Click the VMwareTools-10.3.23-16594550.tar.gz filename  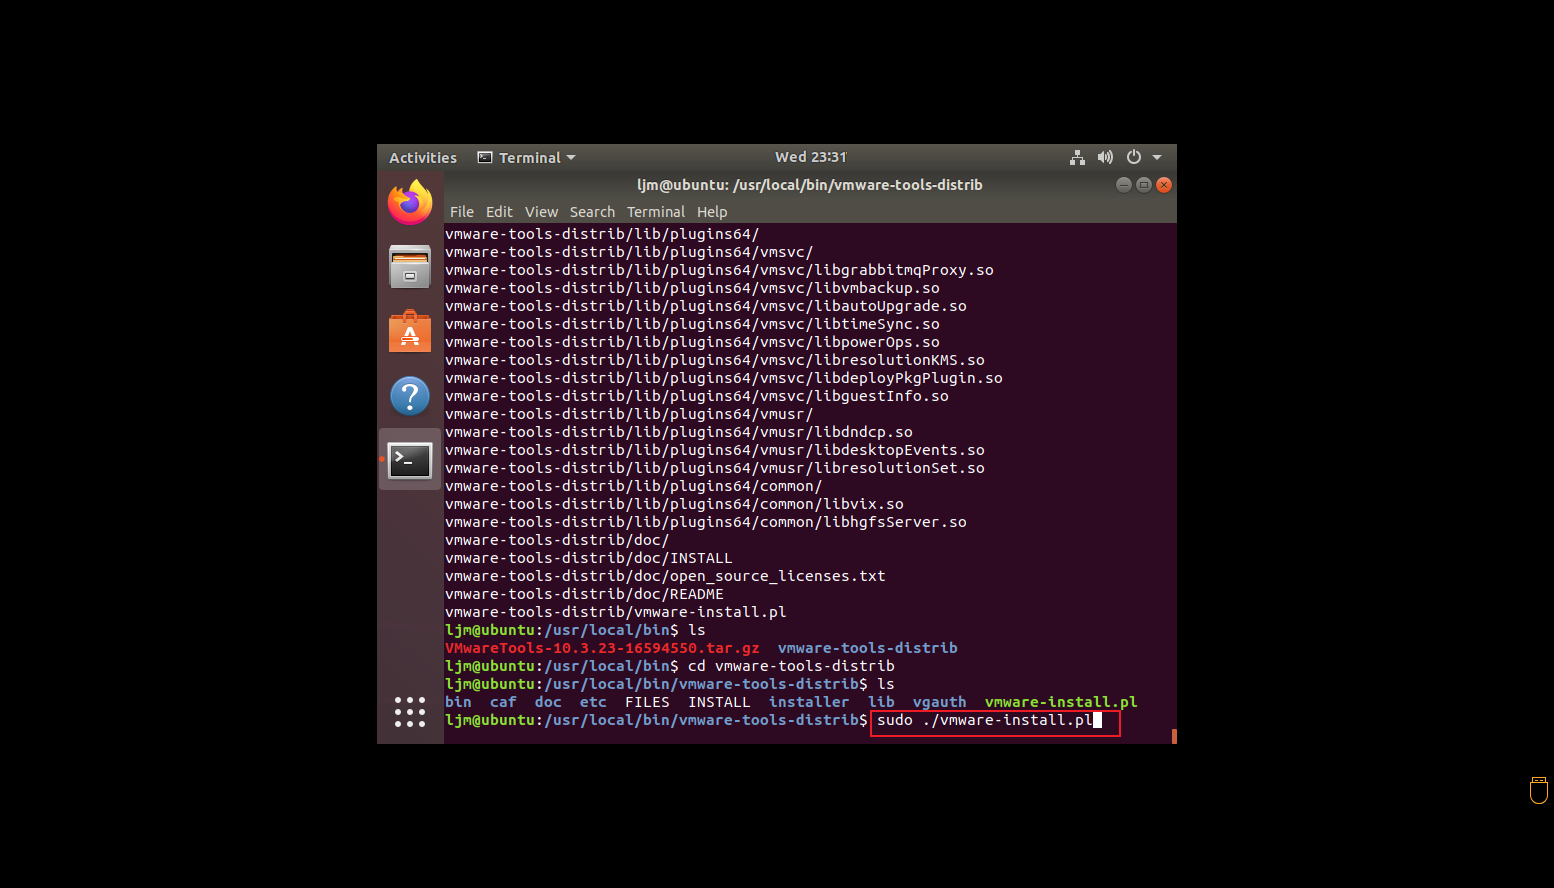coord(602,648)
